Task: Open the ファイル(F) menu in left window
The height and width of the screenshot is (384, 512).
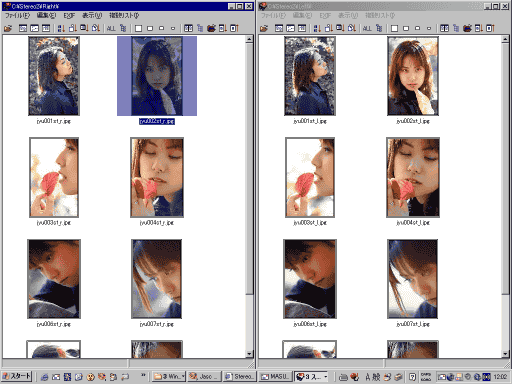Action: 17,16
